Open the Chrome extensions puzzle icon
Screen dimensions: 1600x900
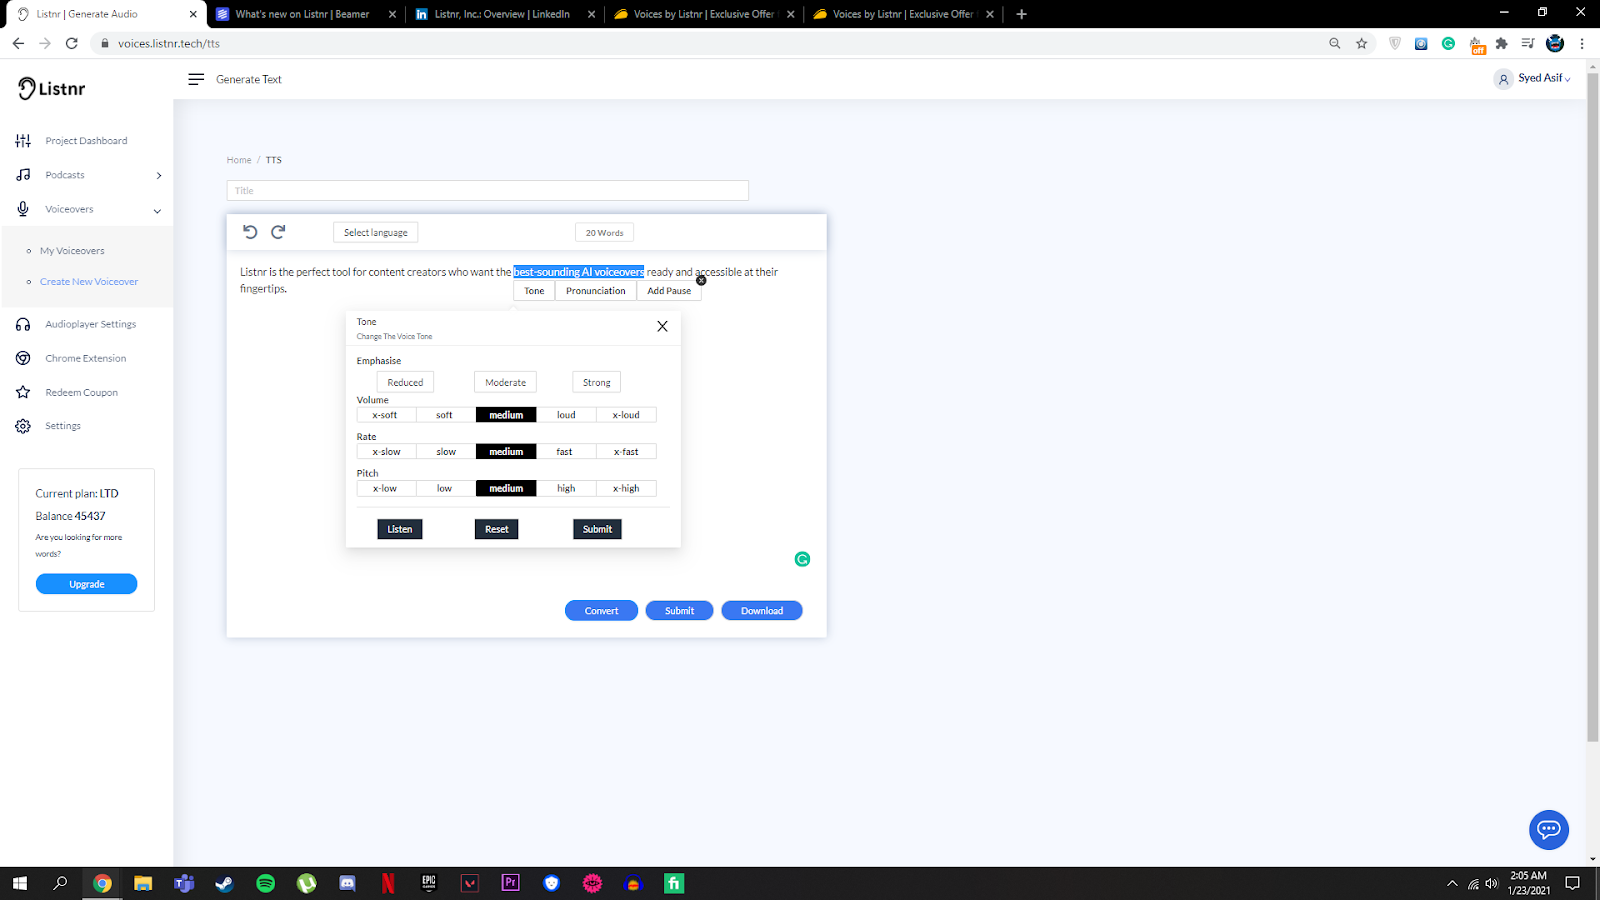pos(1501,43)
